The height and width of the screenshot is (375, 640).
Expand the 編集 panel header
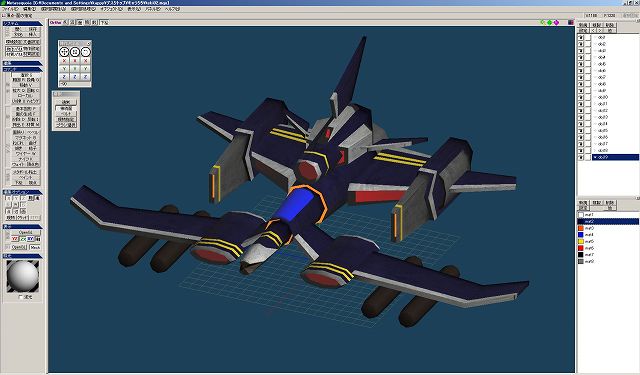(22, 63)
